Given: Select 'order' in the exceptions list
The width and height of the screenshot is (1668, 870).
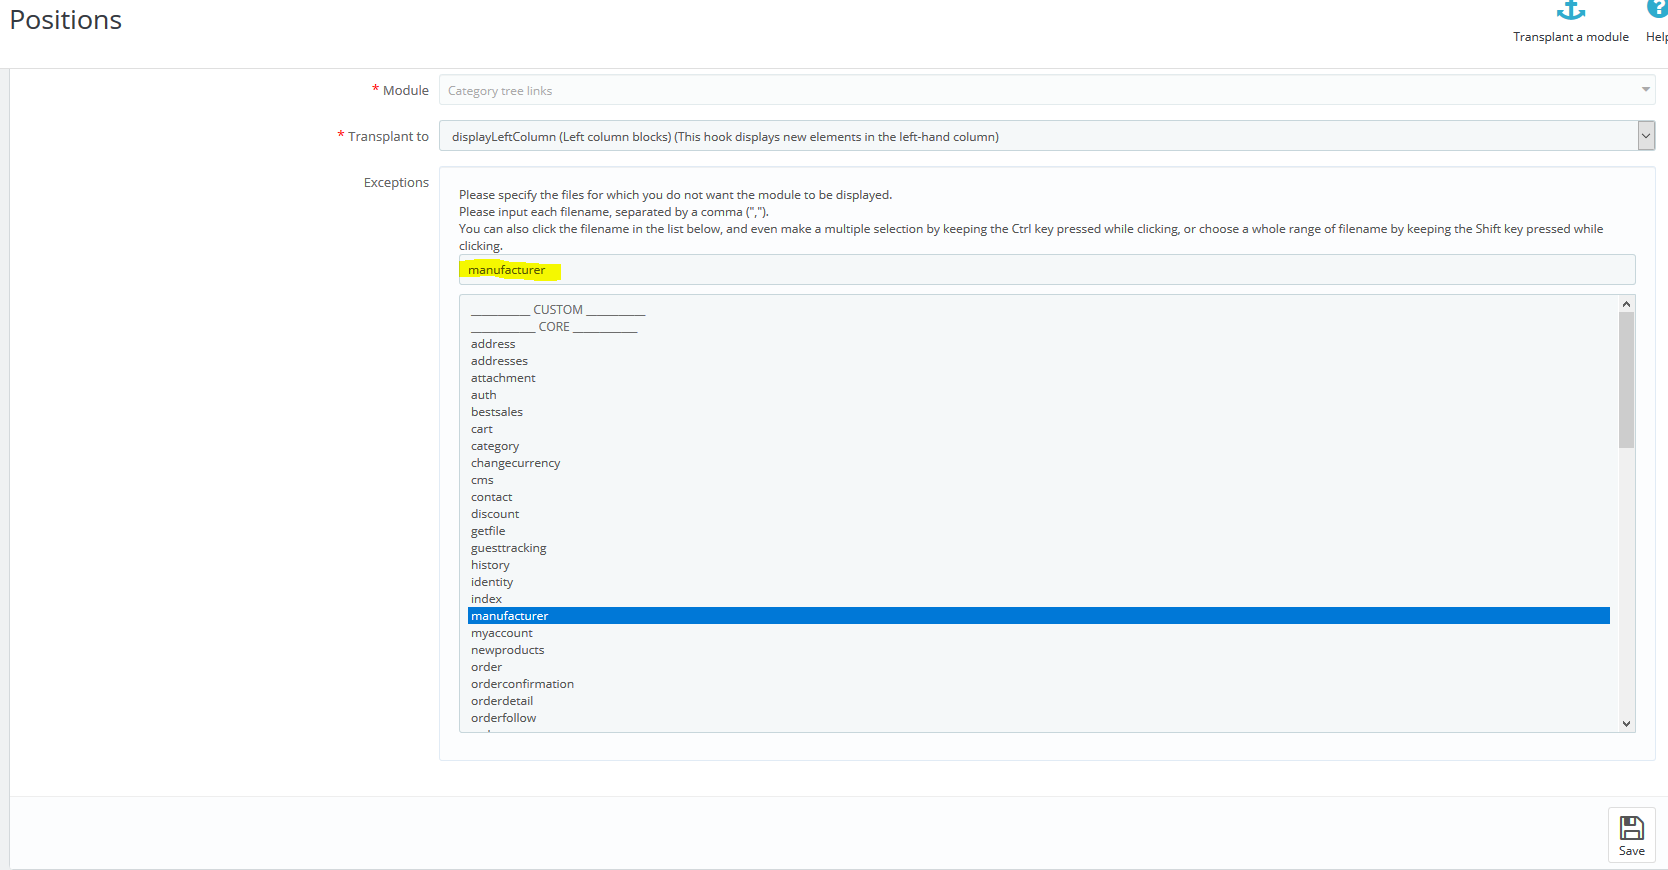Looking at the screenshot, I should click(x=1039, y=667).
